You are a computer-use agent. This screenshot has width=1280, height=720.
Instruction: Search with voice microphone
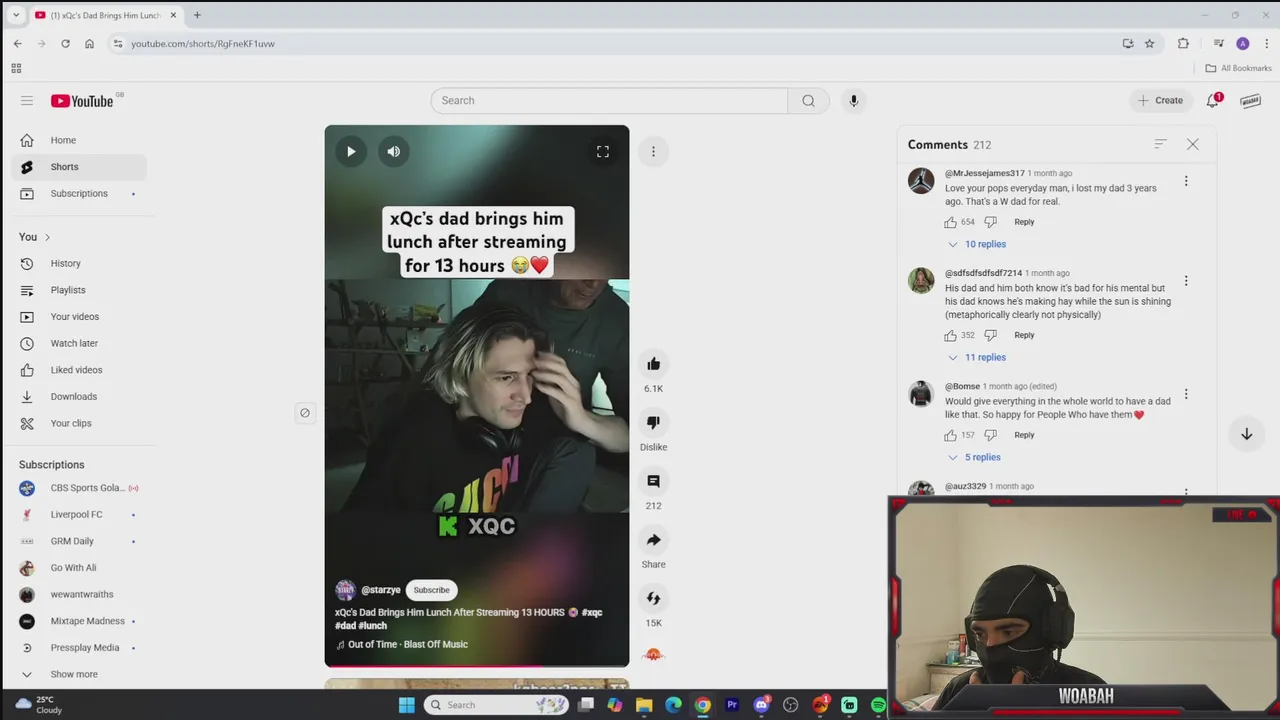click(x=853, y=100)
